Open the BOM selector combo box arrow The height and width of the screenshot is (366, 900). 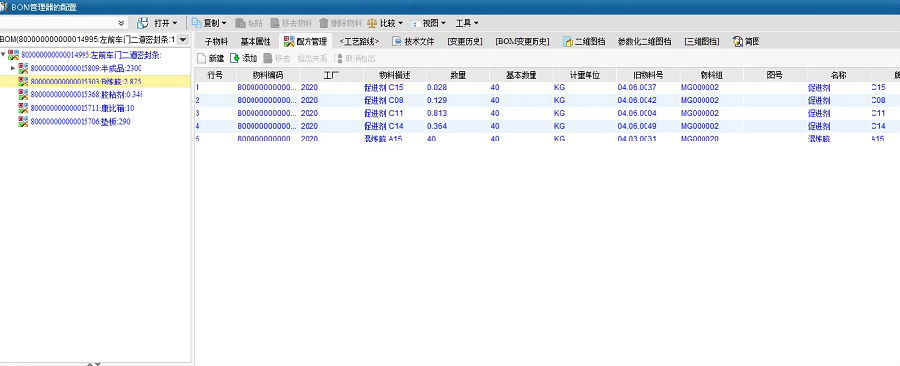(183, 40)
